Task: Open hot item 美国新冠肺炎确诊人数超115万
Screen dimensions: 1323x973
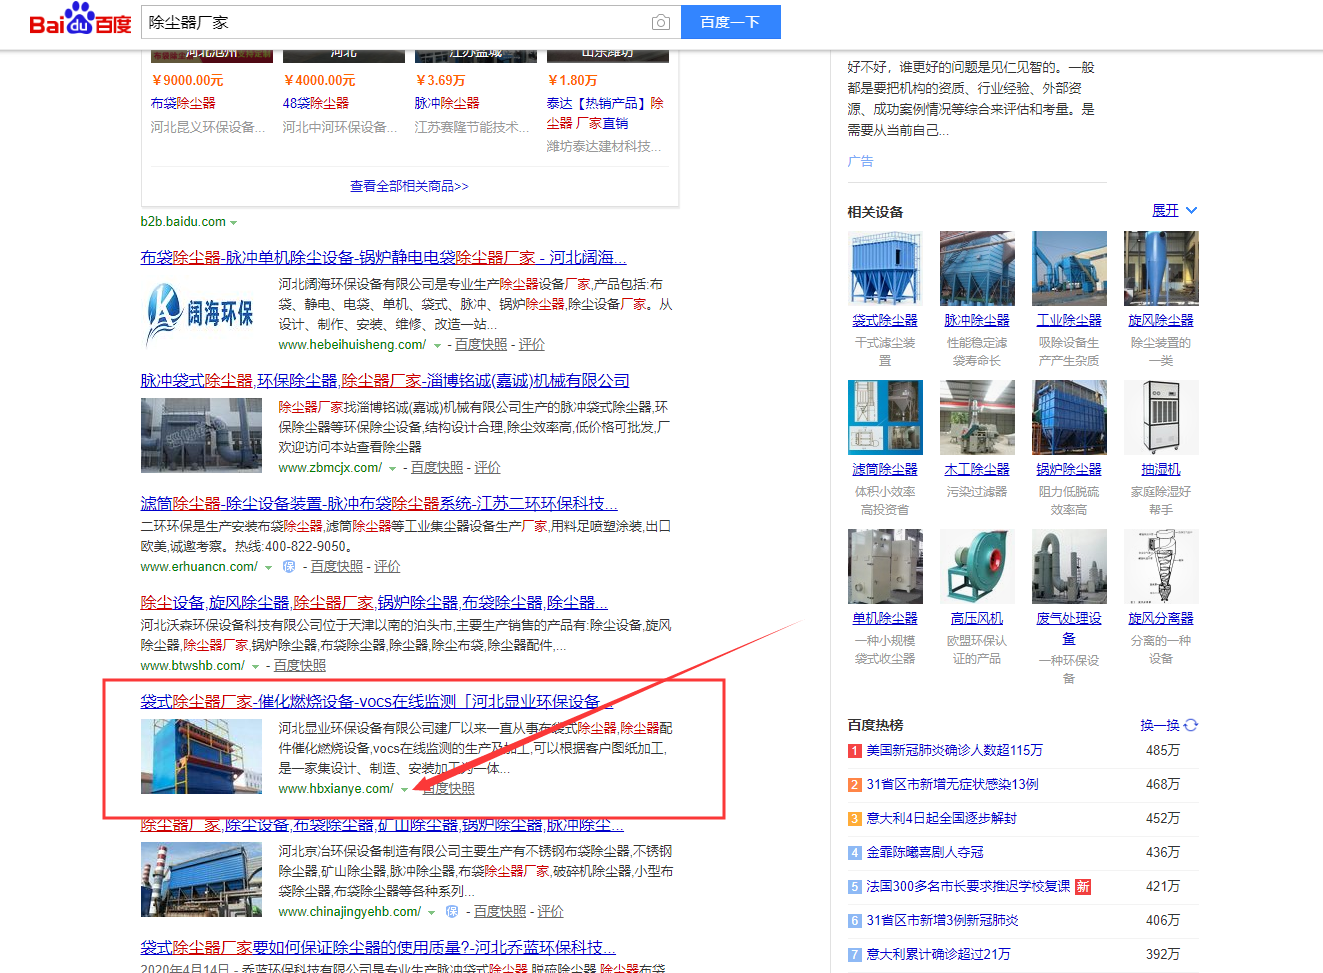Action: tap(954, 750)
